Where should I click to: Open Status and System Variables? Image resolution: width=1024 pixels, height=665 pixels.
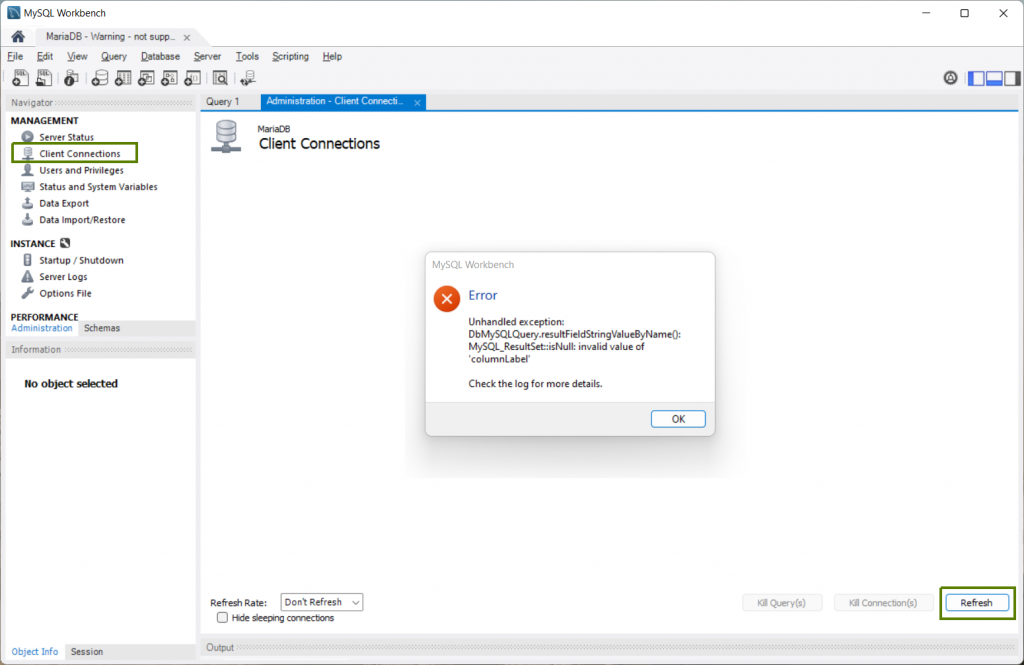(99, 186)
